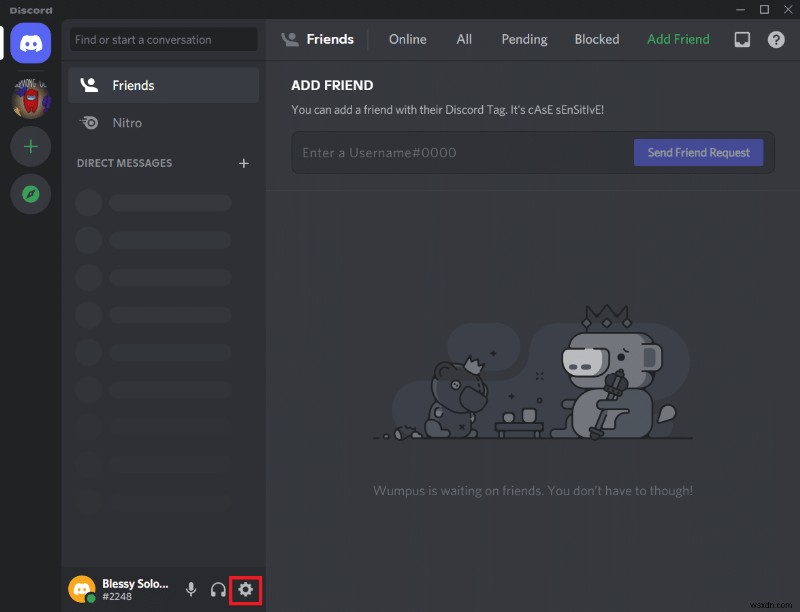Click the Help question mark icon
Viewport: 800px width, 612px height.
click(x=777, y=39)
